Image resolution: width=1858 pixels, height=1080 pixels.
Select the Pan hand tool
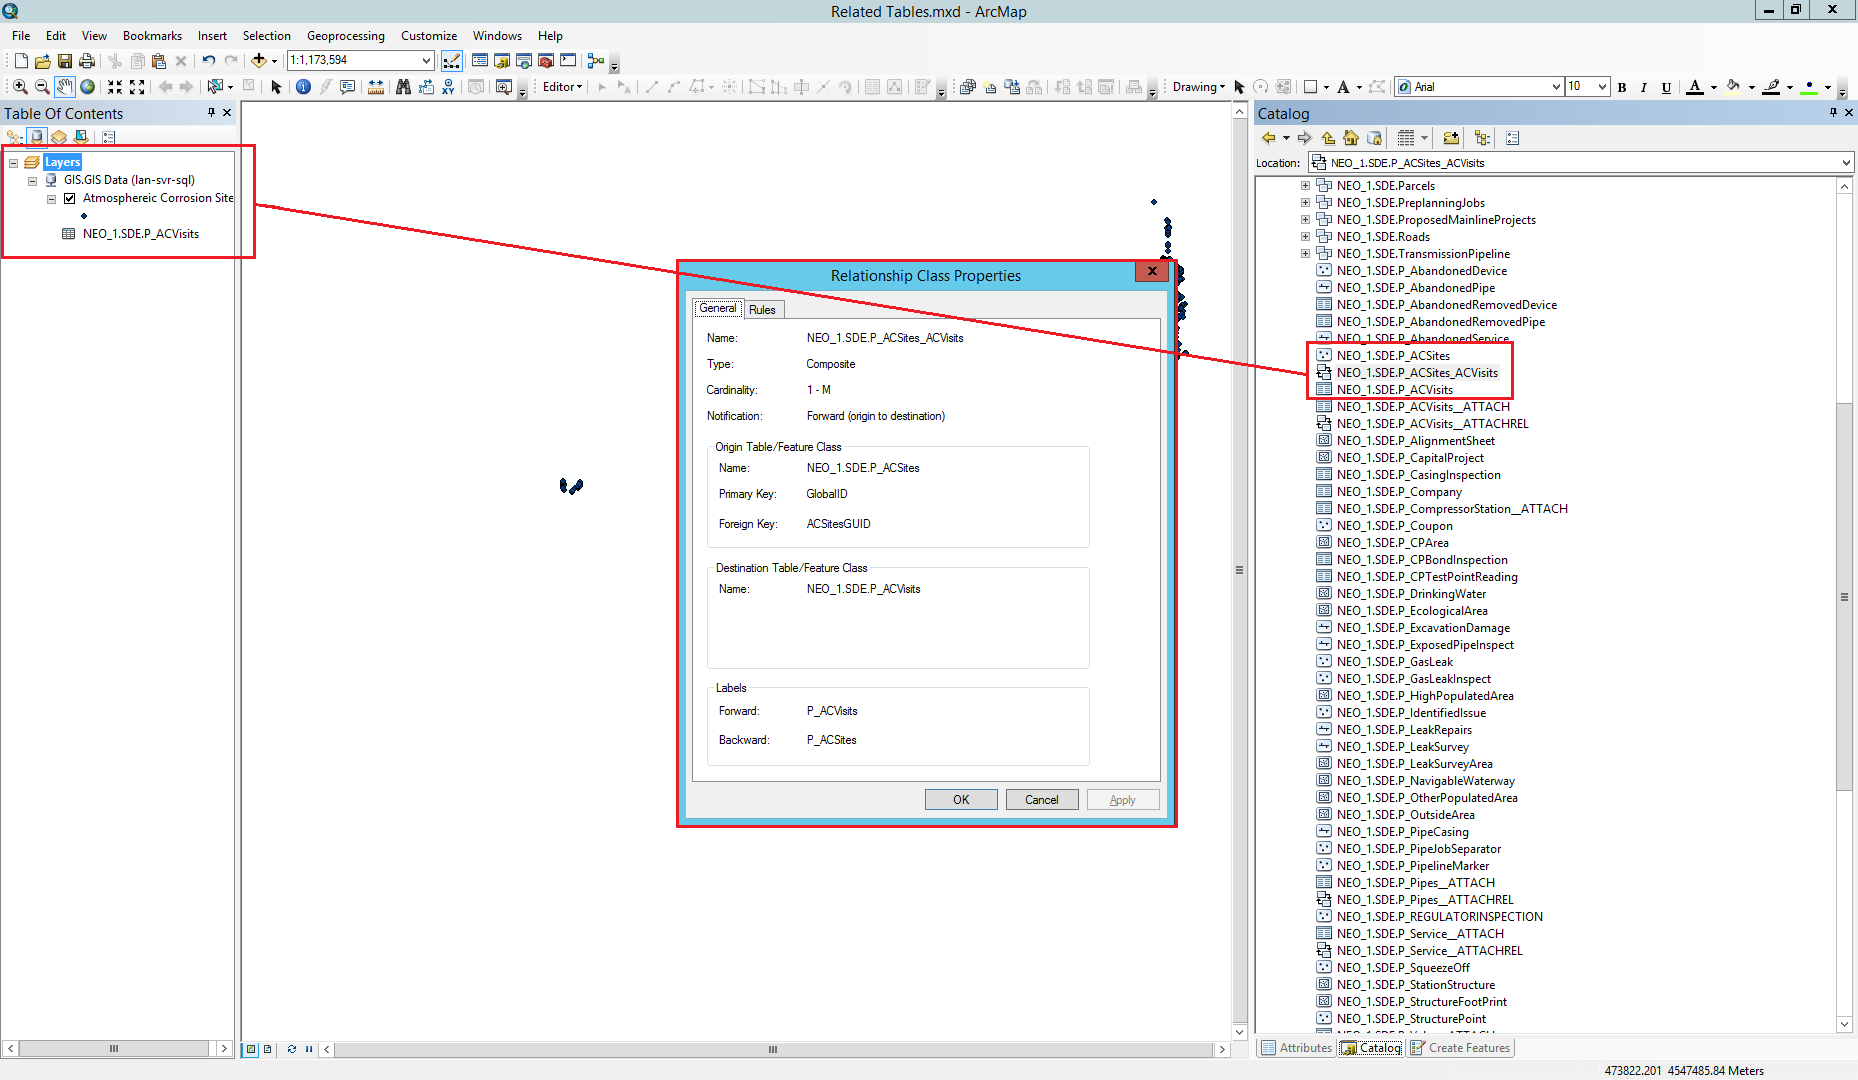(65, 87)
